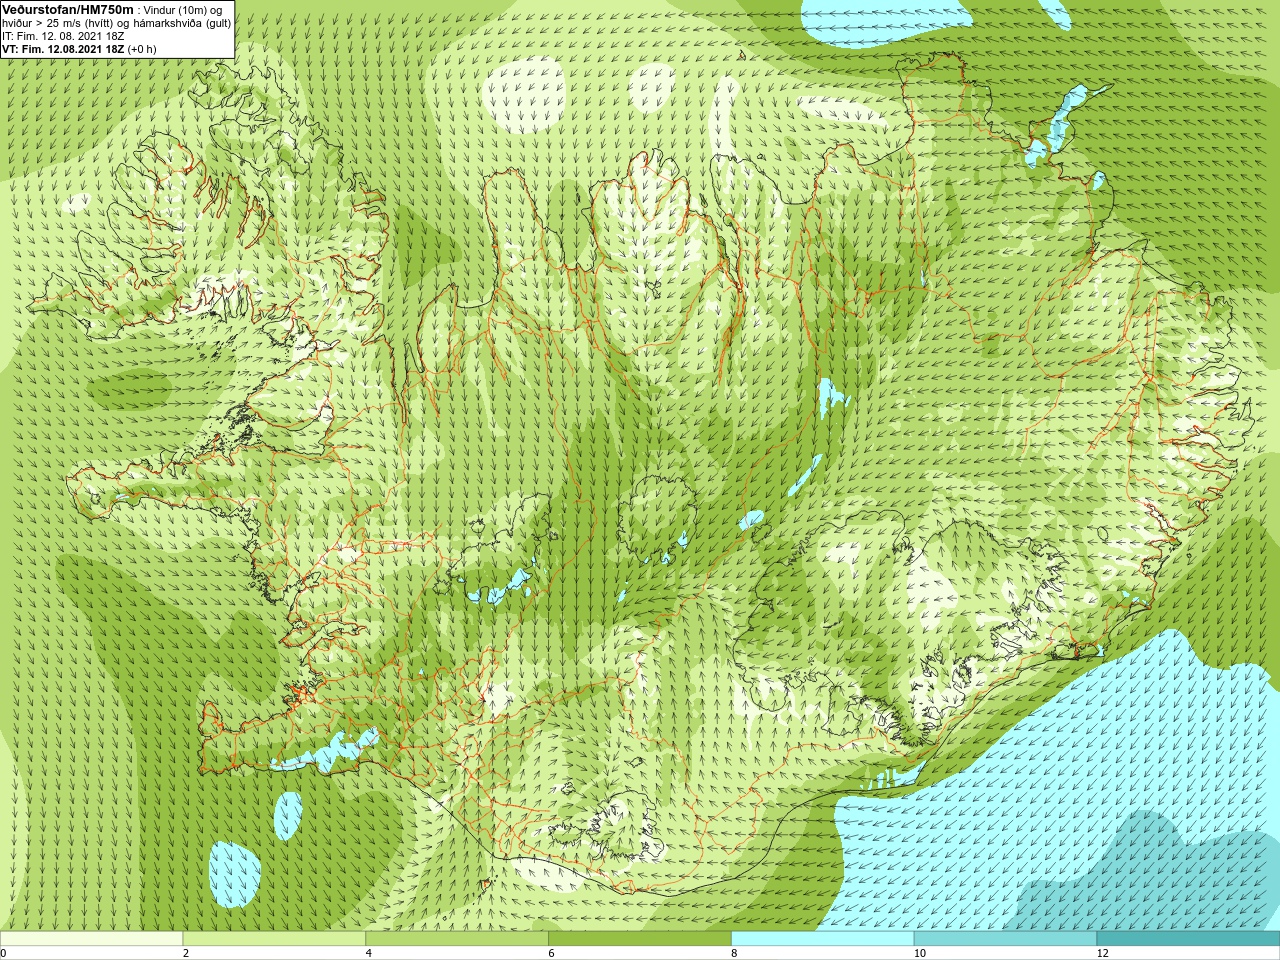Viewport: 1280px width, 960px height.
Task: Click the pale yellow 0–2 legend color band
Action: tap(91, 939)
